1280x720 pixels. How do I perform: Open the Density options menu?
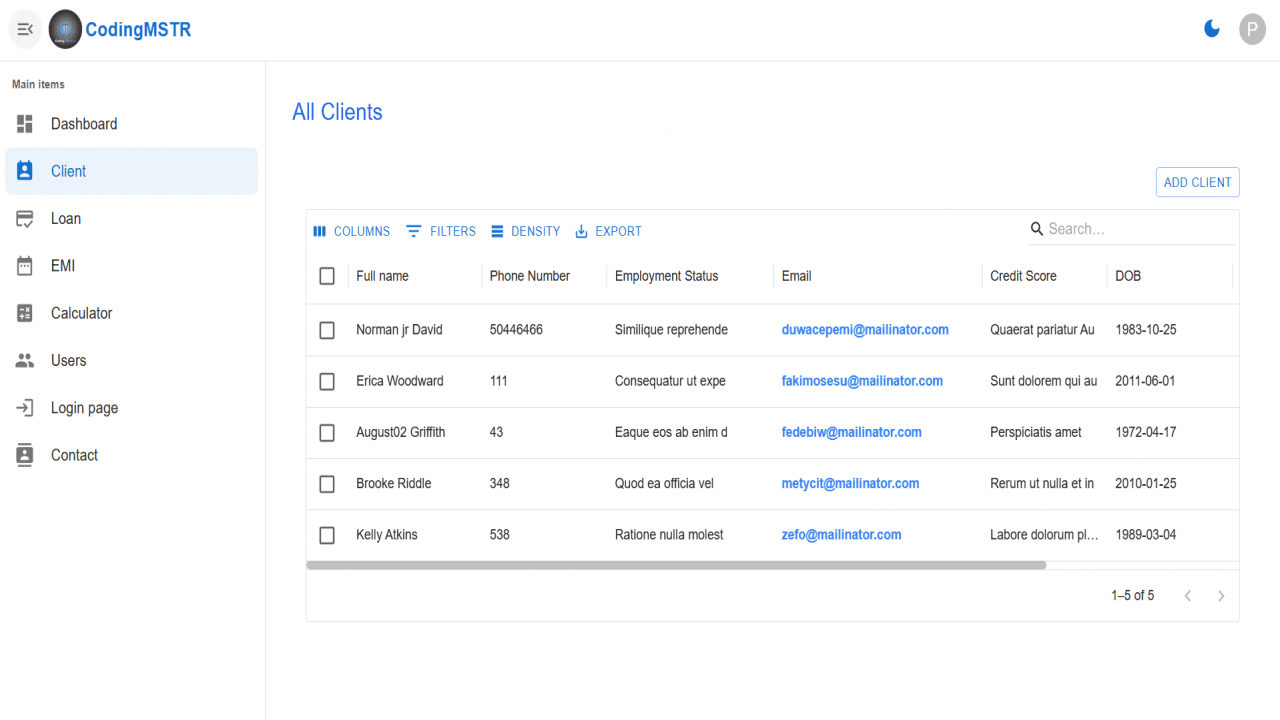click(x=525, y=231)
